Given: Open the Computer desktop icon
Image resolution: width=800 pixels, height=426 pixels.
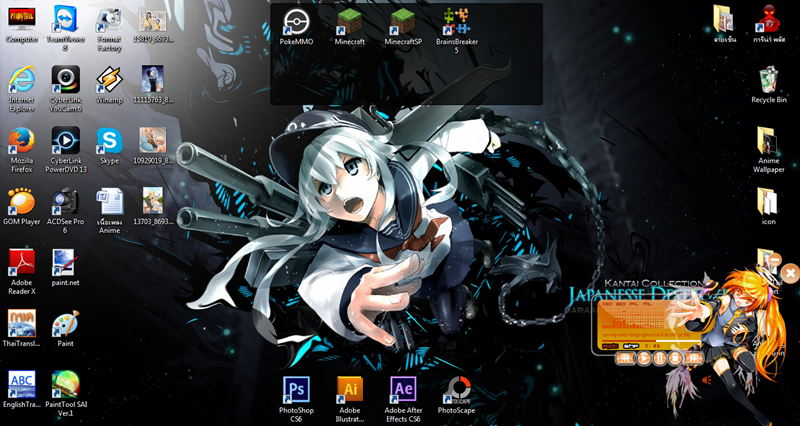Looking at the screenshot, I should point(22,24).
